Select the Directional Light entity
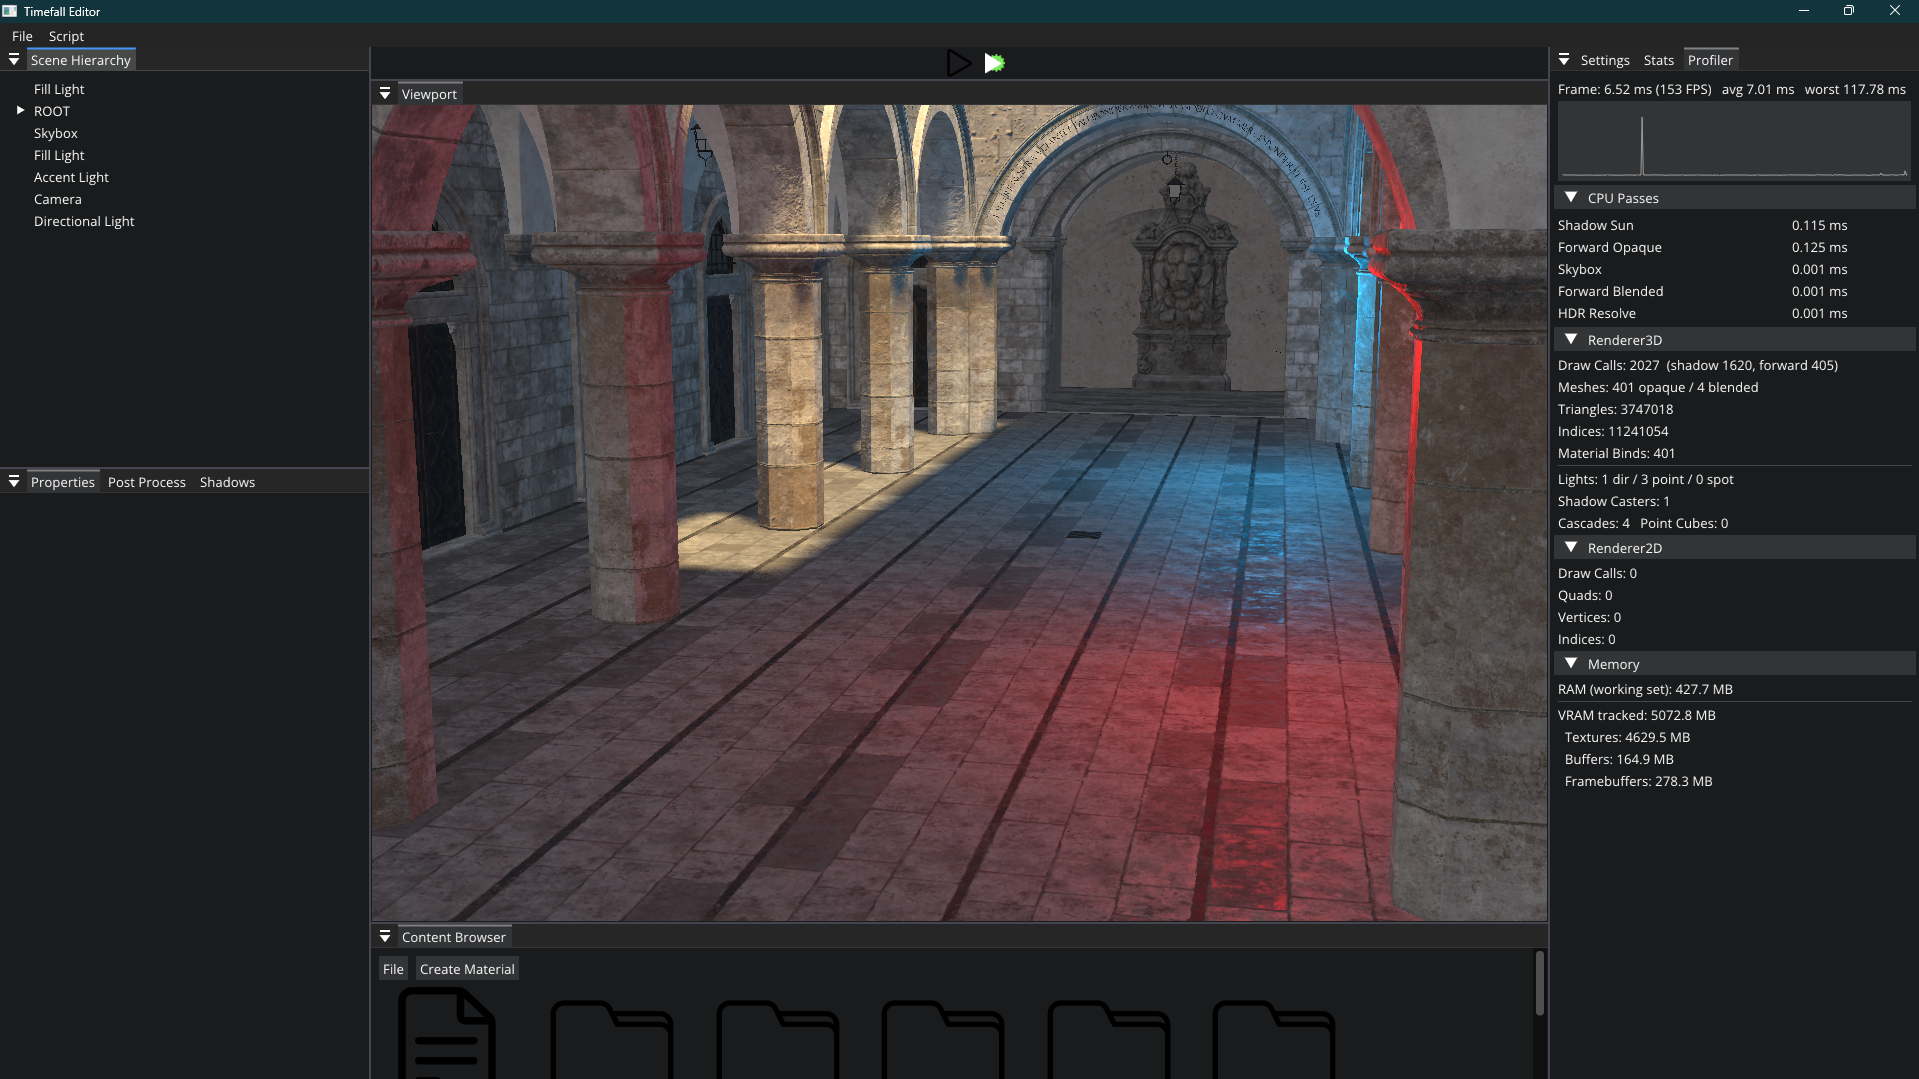 tap(84, 221)
